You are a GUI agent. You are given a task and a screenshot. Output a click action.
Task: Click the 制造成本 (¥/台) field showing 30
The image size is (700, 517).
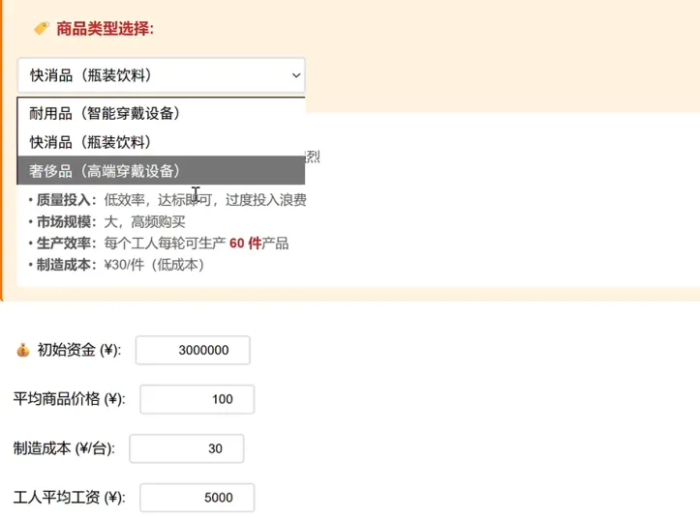coord(187,449)
